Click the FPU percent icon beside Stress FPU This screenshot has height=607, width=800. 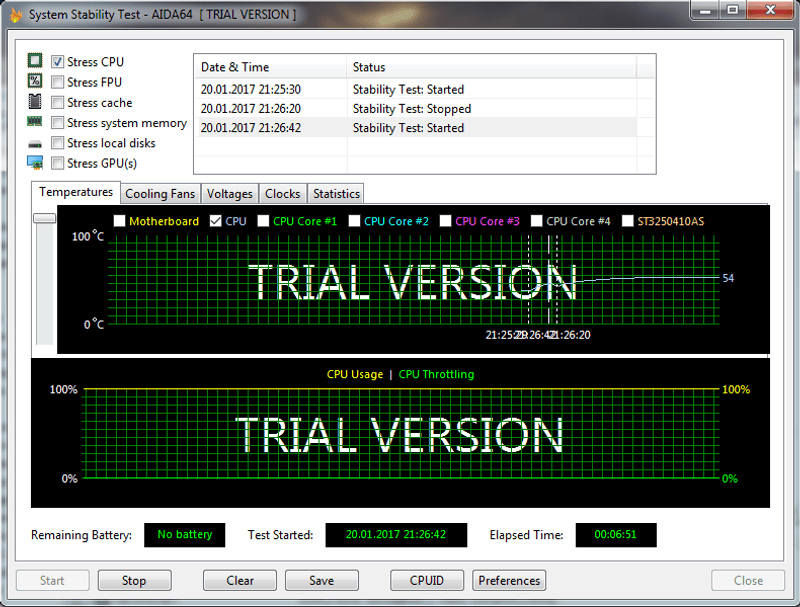tap(35, 82)
